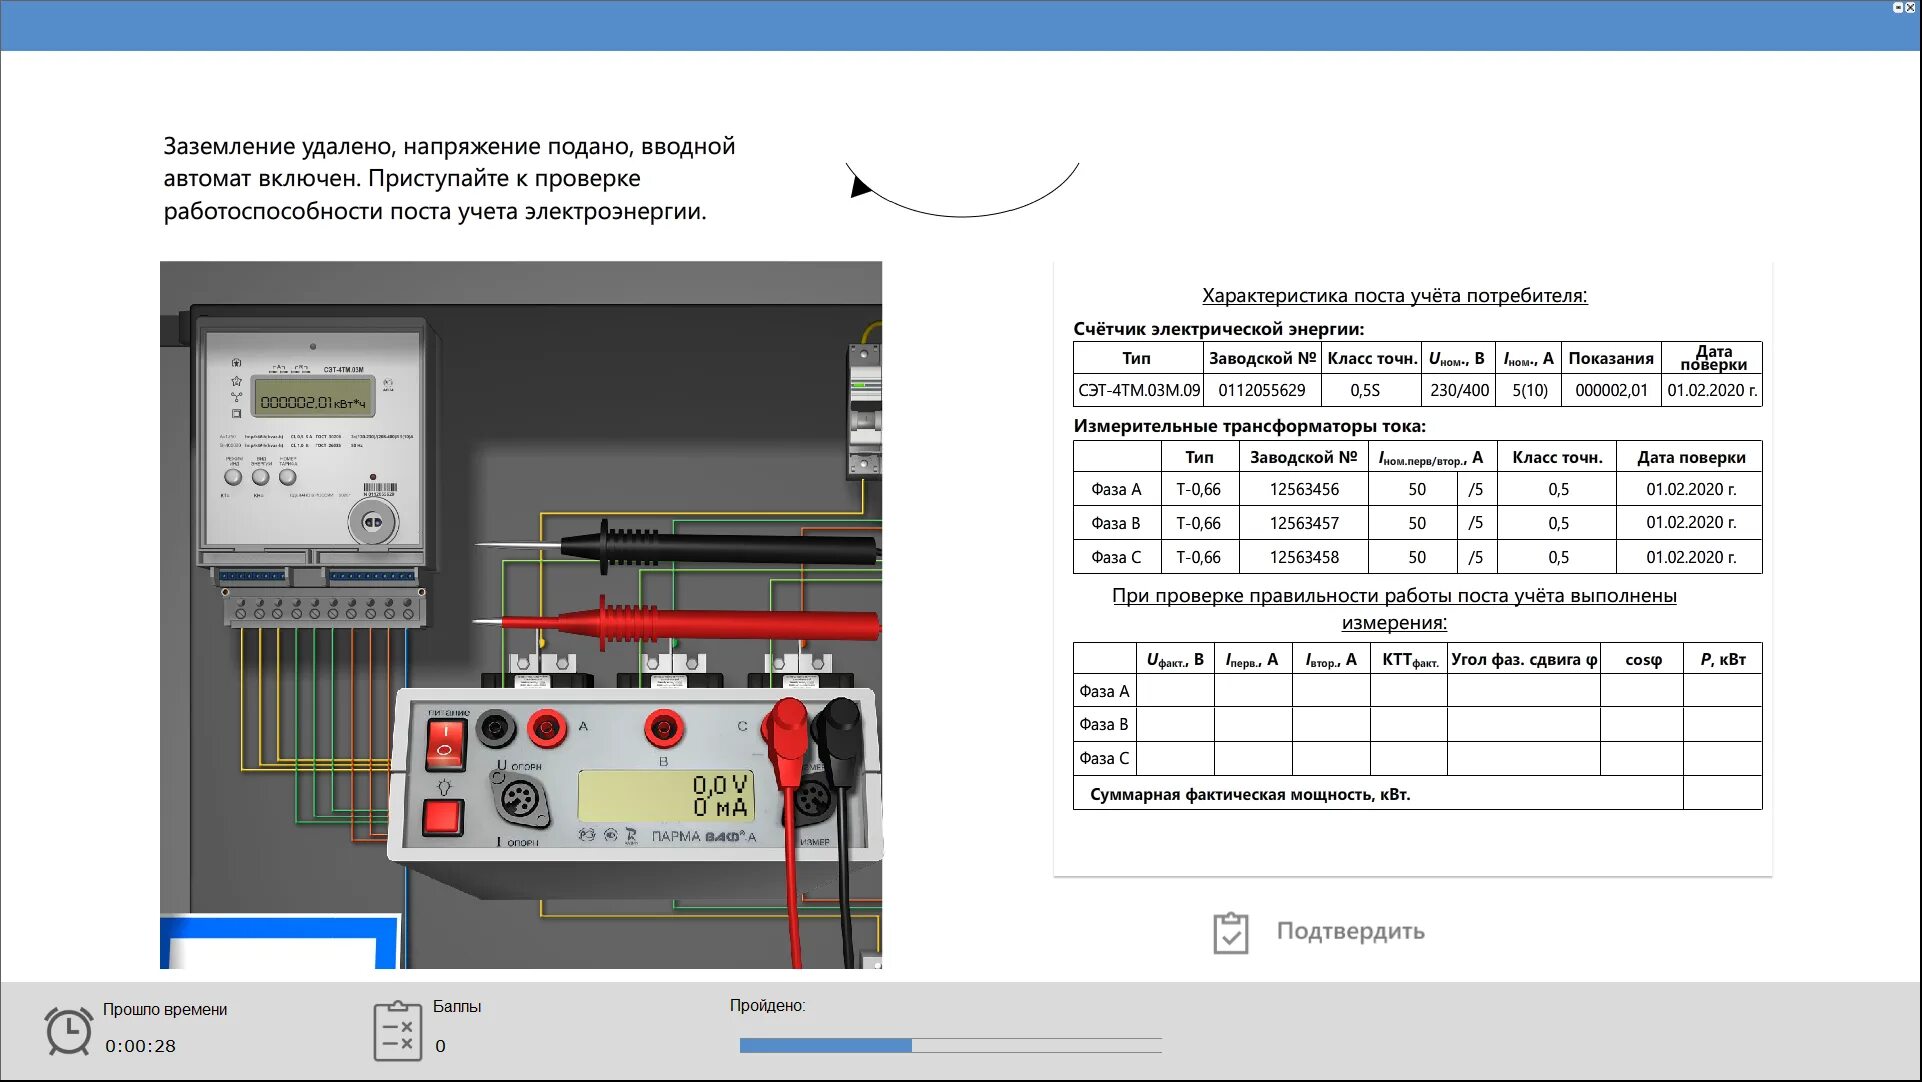1922x1082 pixels.
Task: Toggle the red power switch on Parma
Action: tap(446, 745)
